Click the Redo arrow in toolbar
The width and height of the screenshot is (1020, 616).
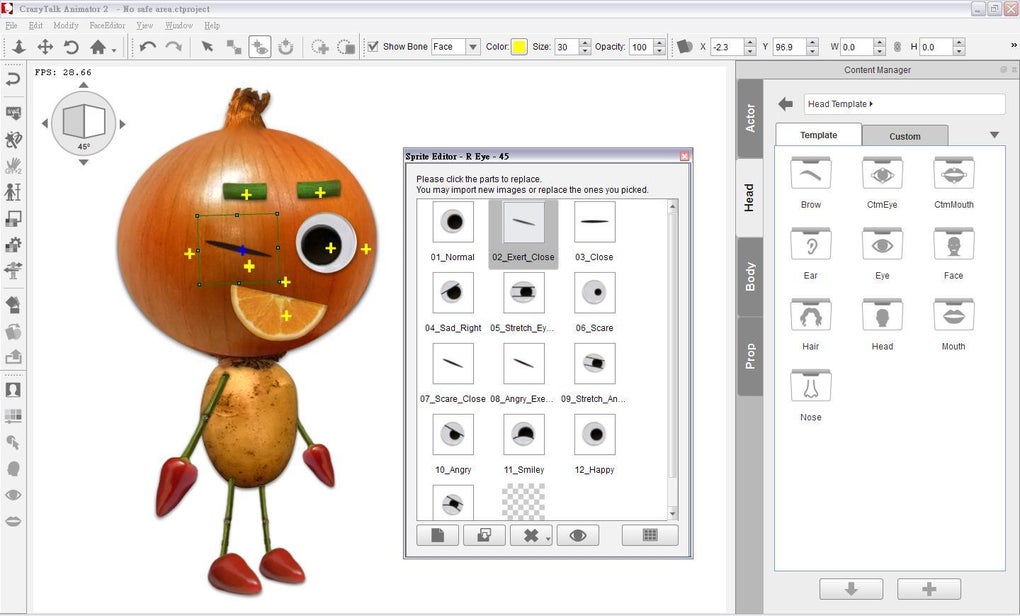coord(174,47)
